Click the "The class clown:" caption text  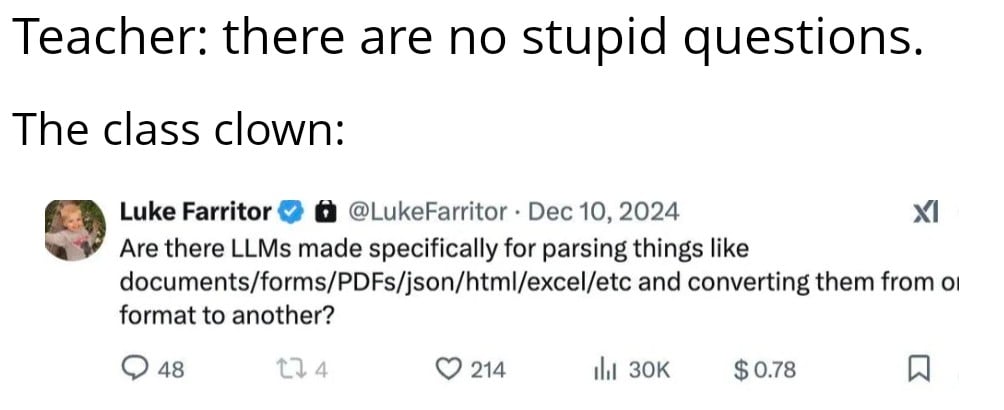click(x=177, y=130)
